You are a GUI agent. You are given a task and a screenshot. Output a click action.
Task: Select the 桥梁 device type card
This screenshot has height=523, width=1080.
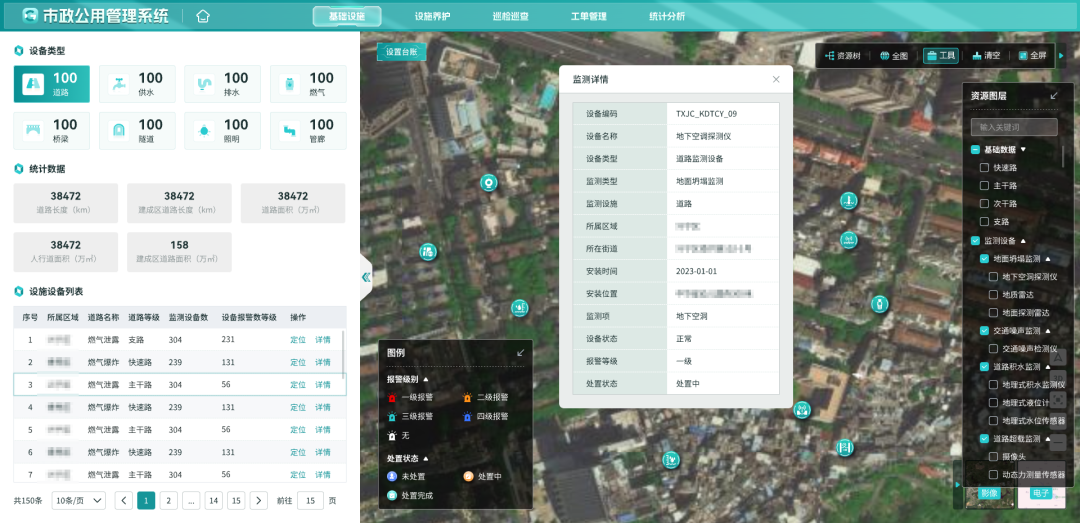click(52, 131)
